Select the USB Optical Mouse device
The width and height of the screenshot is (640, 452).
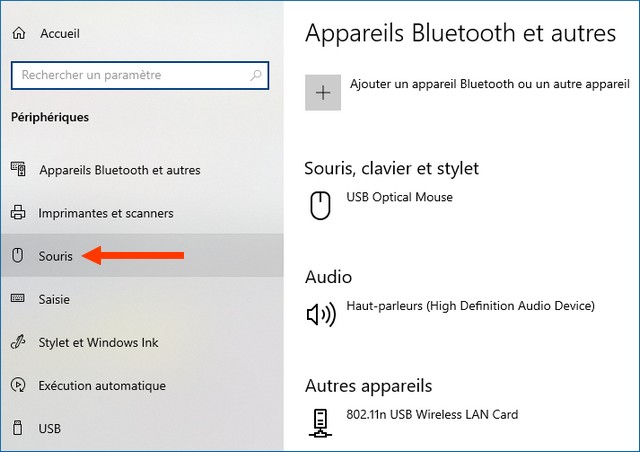(x=399, y=197)
